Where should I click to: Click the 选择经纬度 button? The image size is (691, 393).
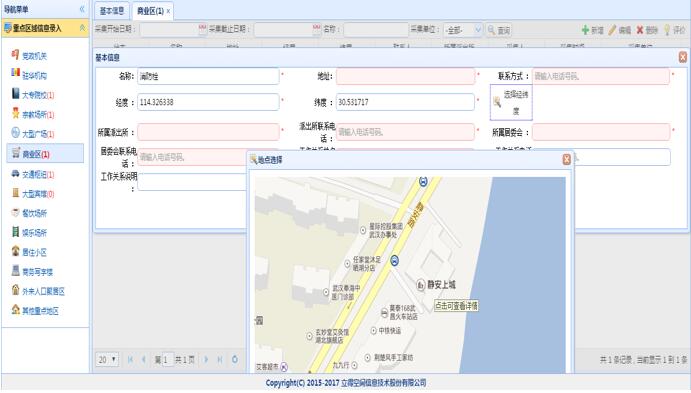511,103
